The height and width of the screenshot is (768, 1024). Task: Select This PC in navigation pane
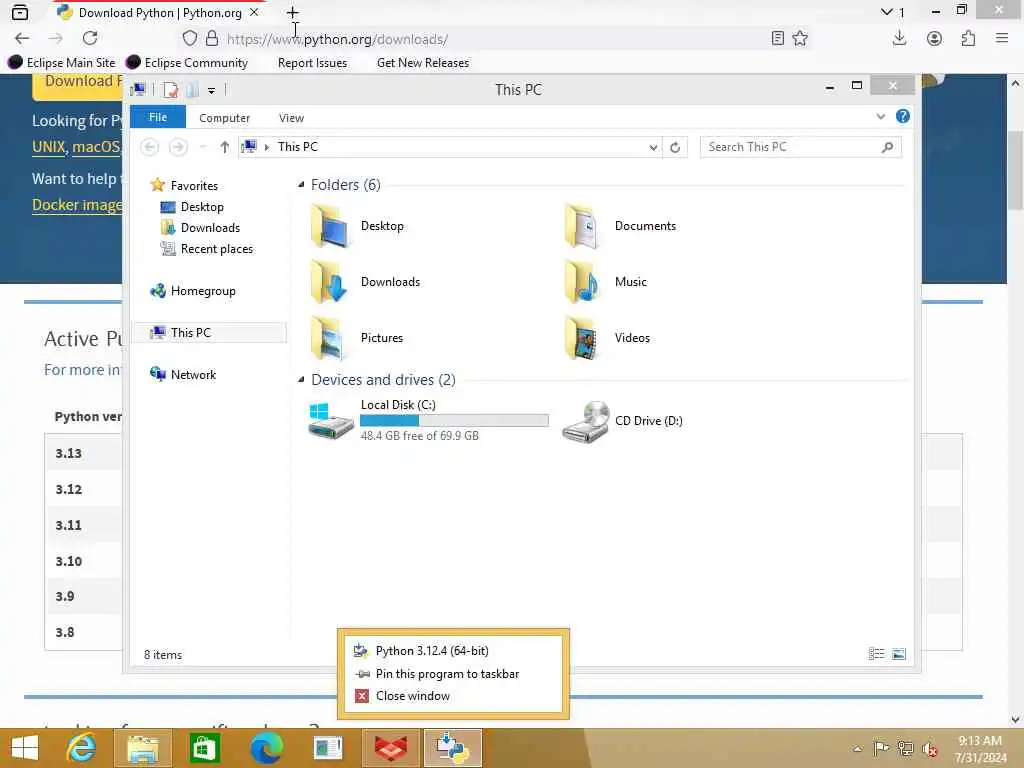pos(210,332)
